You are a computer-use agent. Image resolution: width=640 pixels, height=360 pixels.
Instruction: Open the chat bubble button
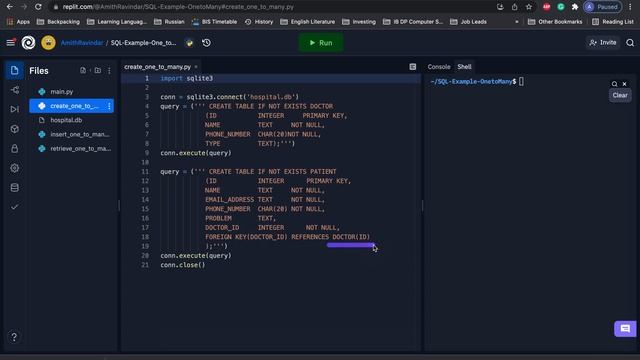tap(625, 329)
